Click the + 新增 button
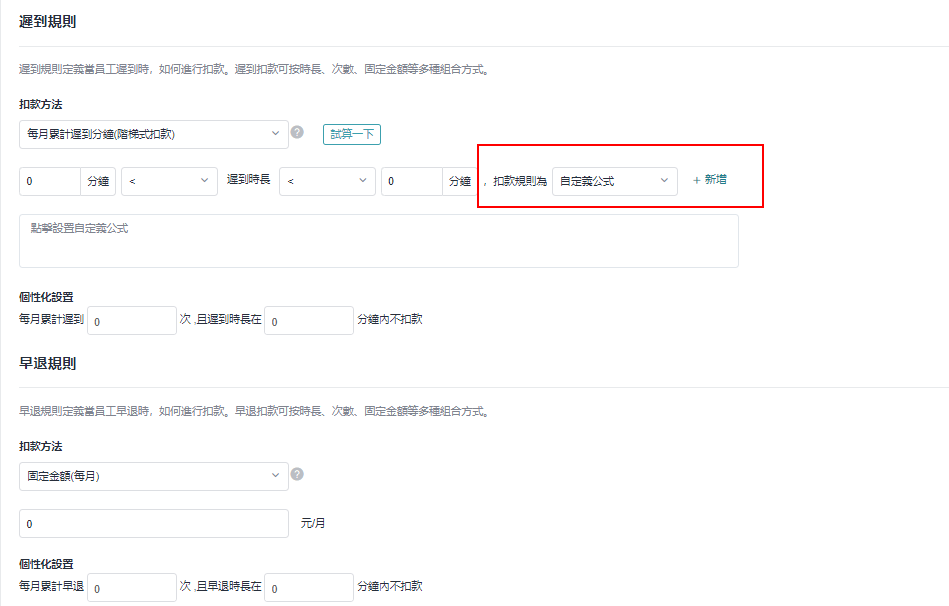This screenshot has width=949, height=606. (x=709, y=180)
